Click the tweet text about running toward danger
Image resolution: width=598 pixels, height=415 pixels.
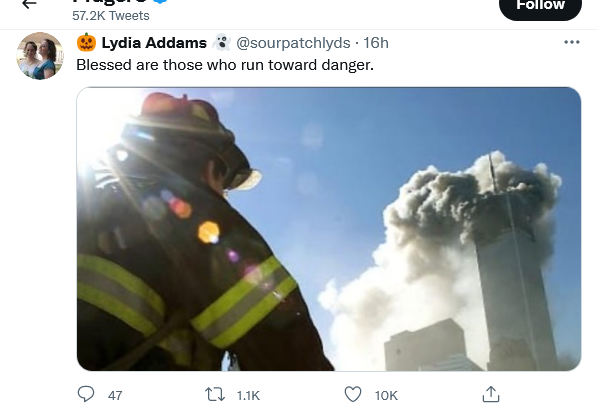(x=225, y=65)
